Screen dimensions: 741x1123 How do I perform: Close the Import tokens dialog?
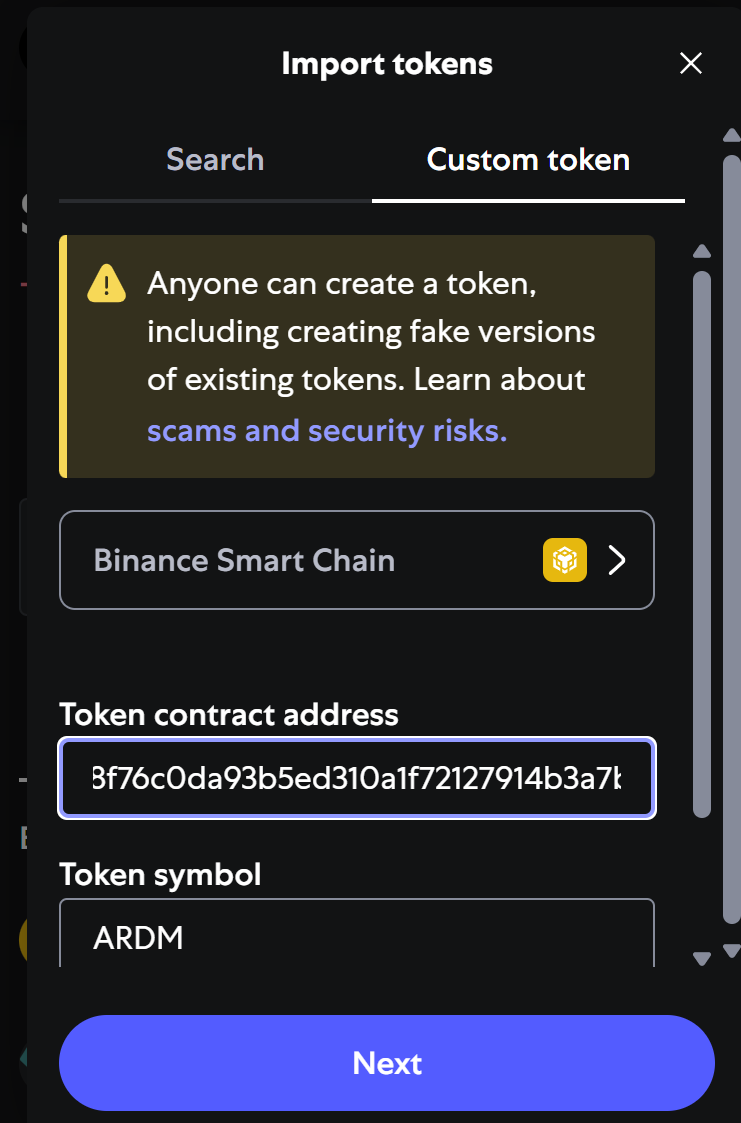(691, 64)
